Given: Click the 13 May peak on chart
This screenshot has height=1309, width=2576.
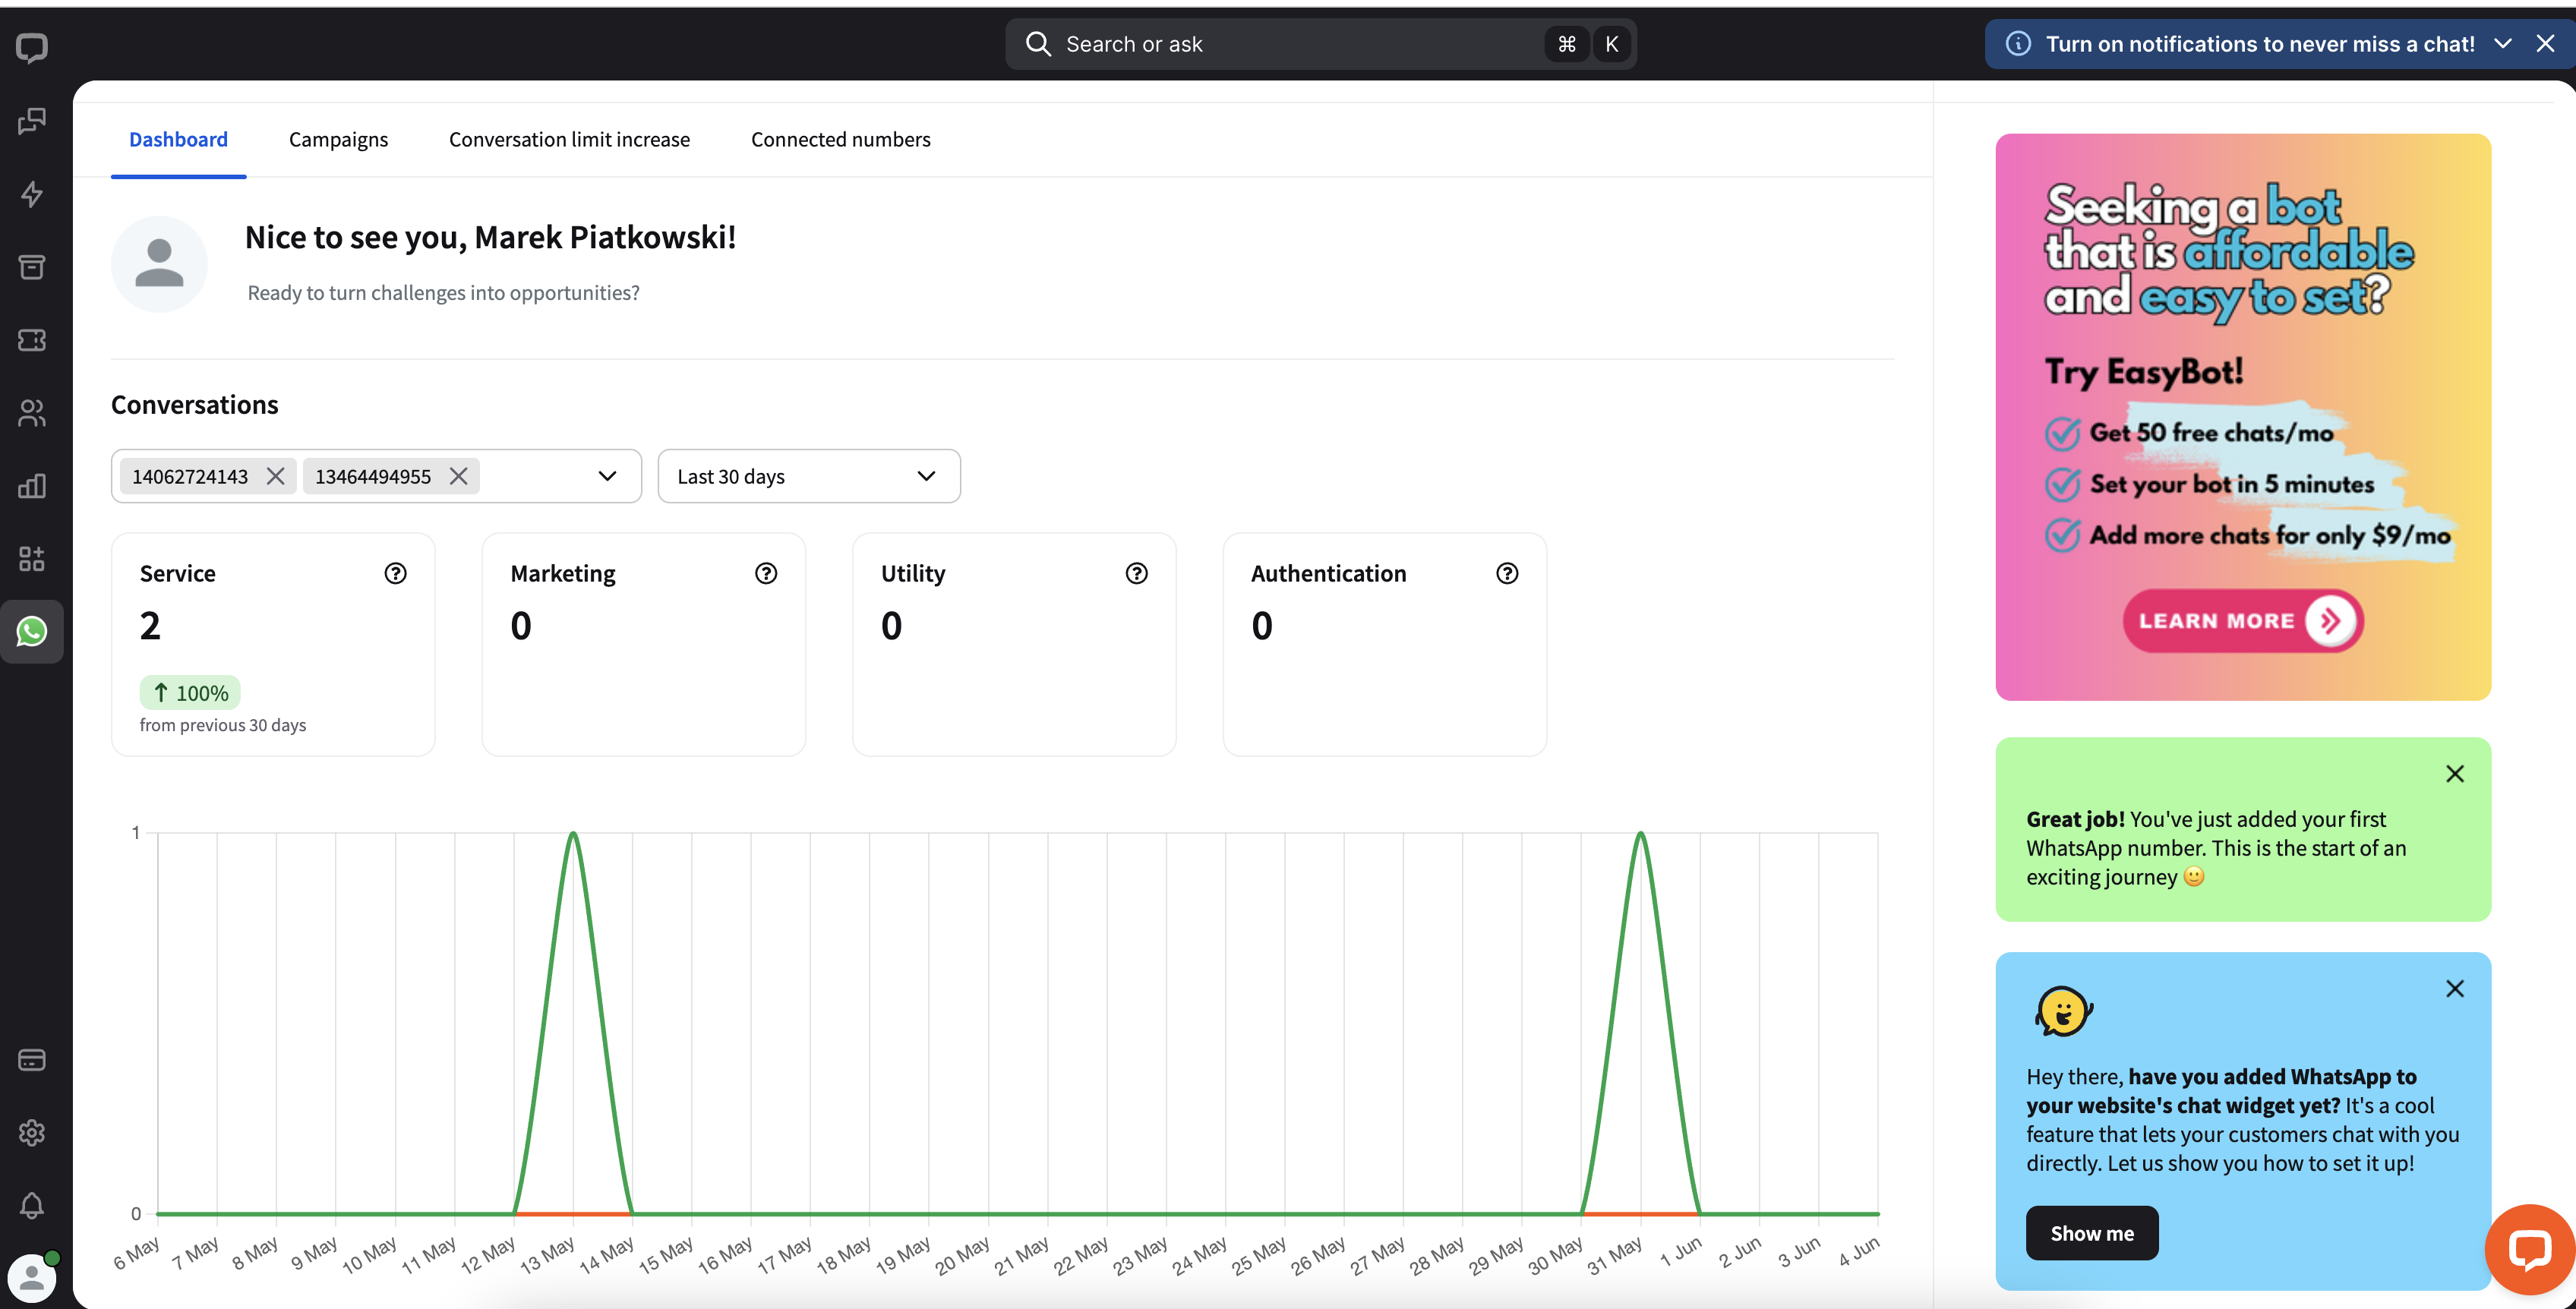Looking at the screenshot, I should (x=573, y=834).
